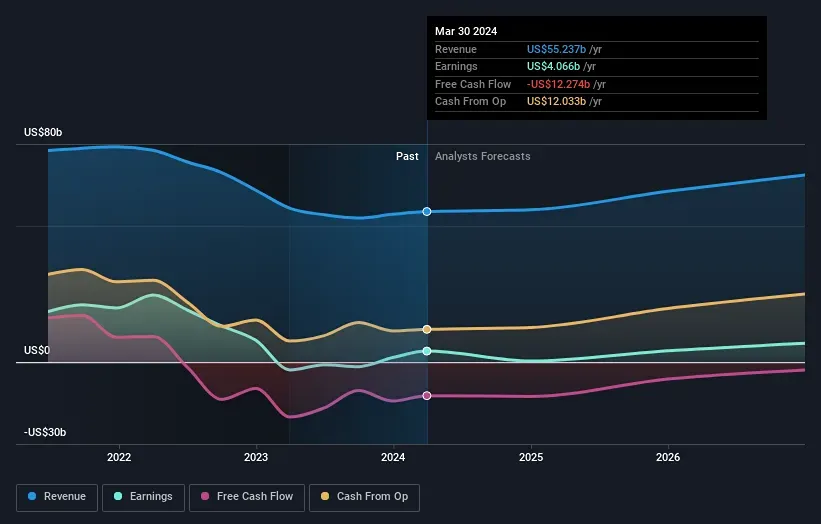Click the 2026 x-axis label
821x524 pixels.
tap(668, 457)
